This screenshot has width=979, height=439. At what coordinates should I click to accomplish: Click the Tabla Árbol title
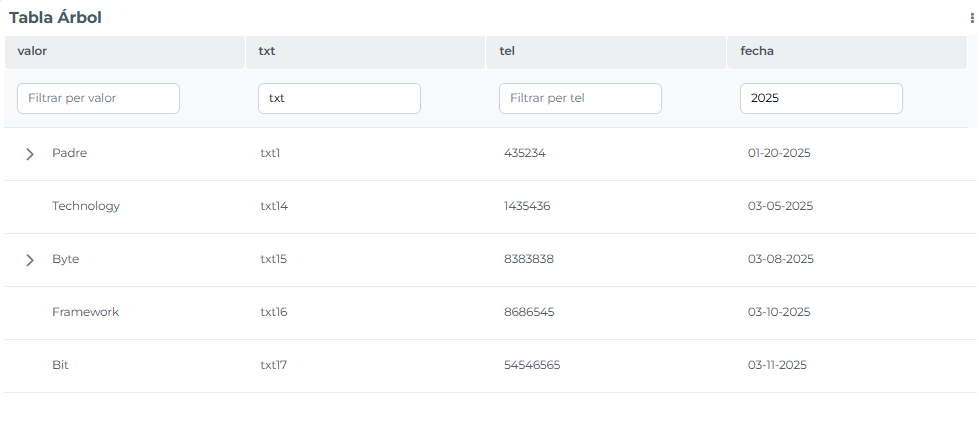point(55,17)
